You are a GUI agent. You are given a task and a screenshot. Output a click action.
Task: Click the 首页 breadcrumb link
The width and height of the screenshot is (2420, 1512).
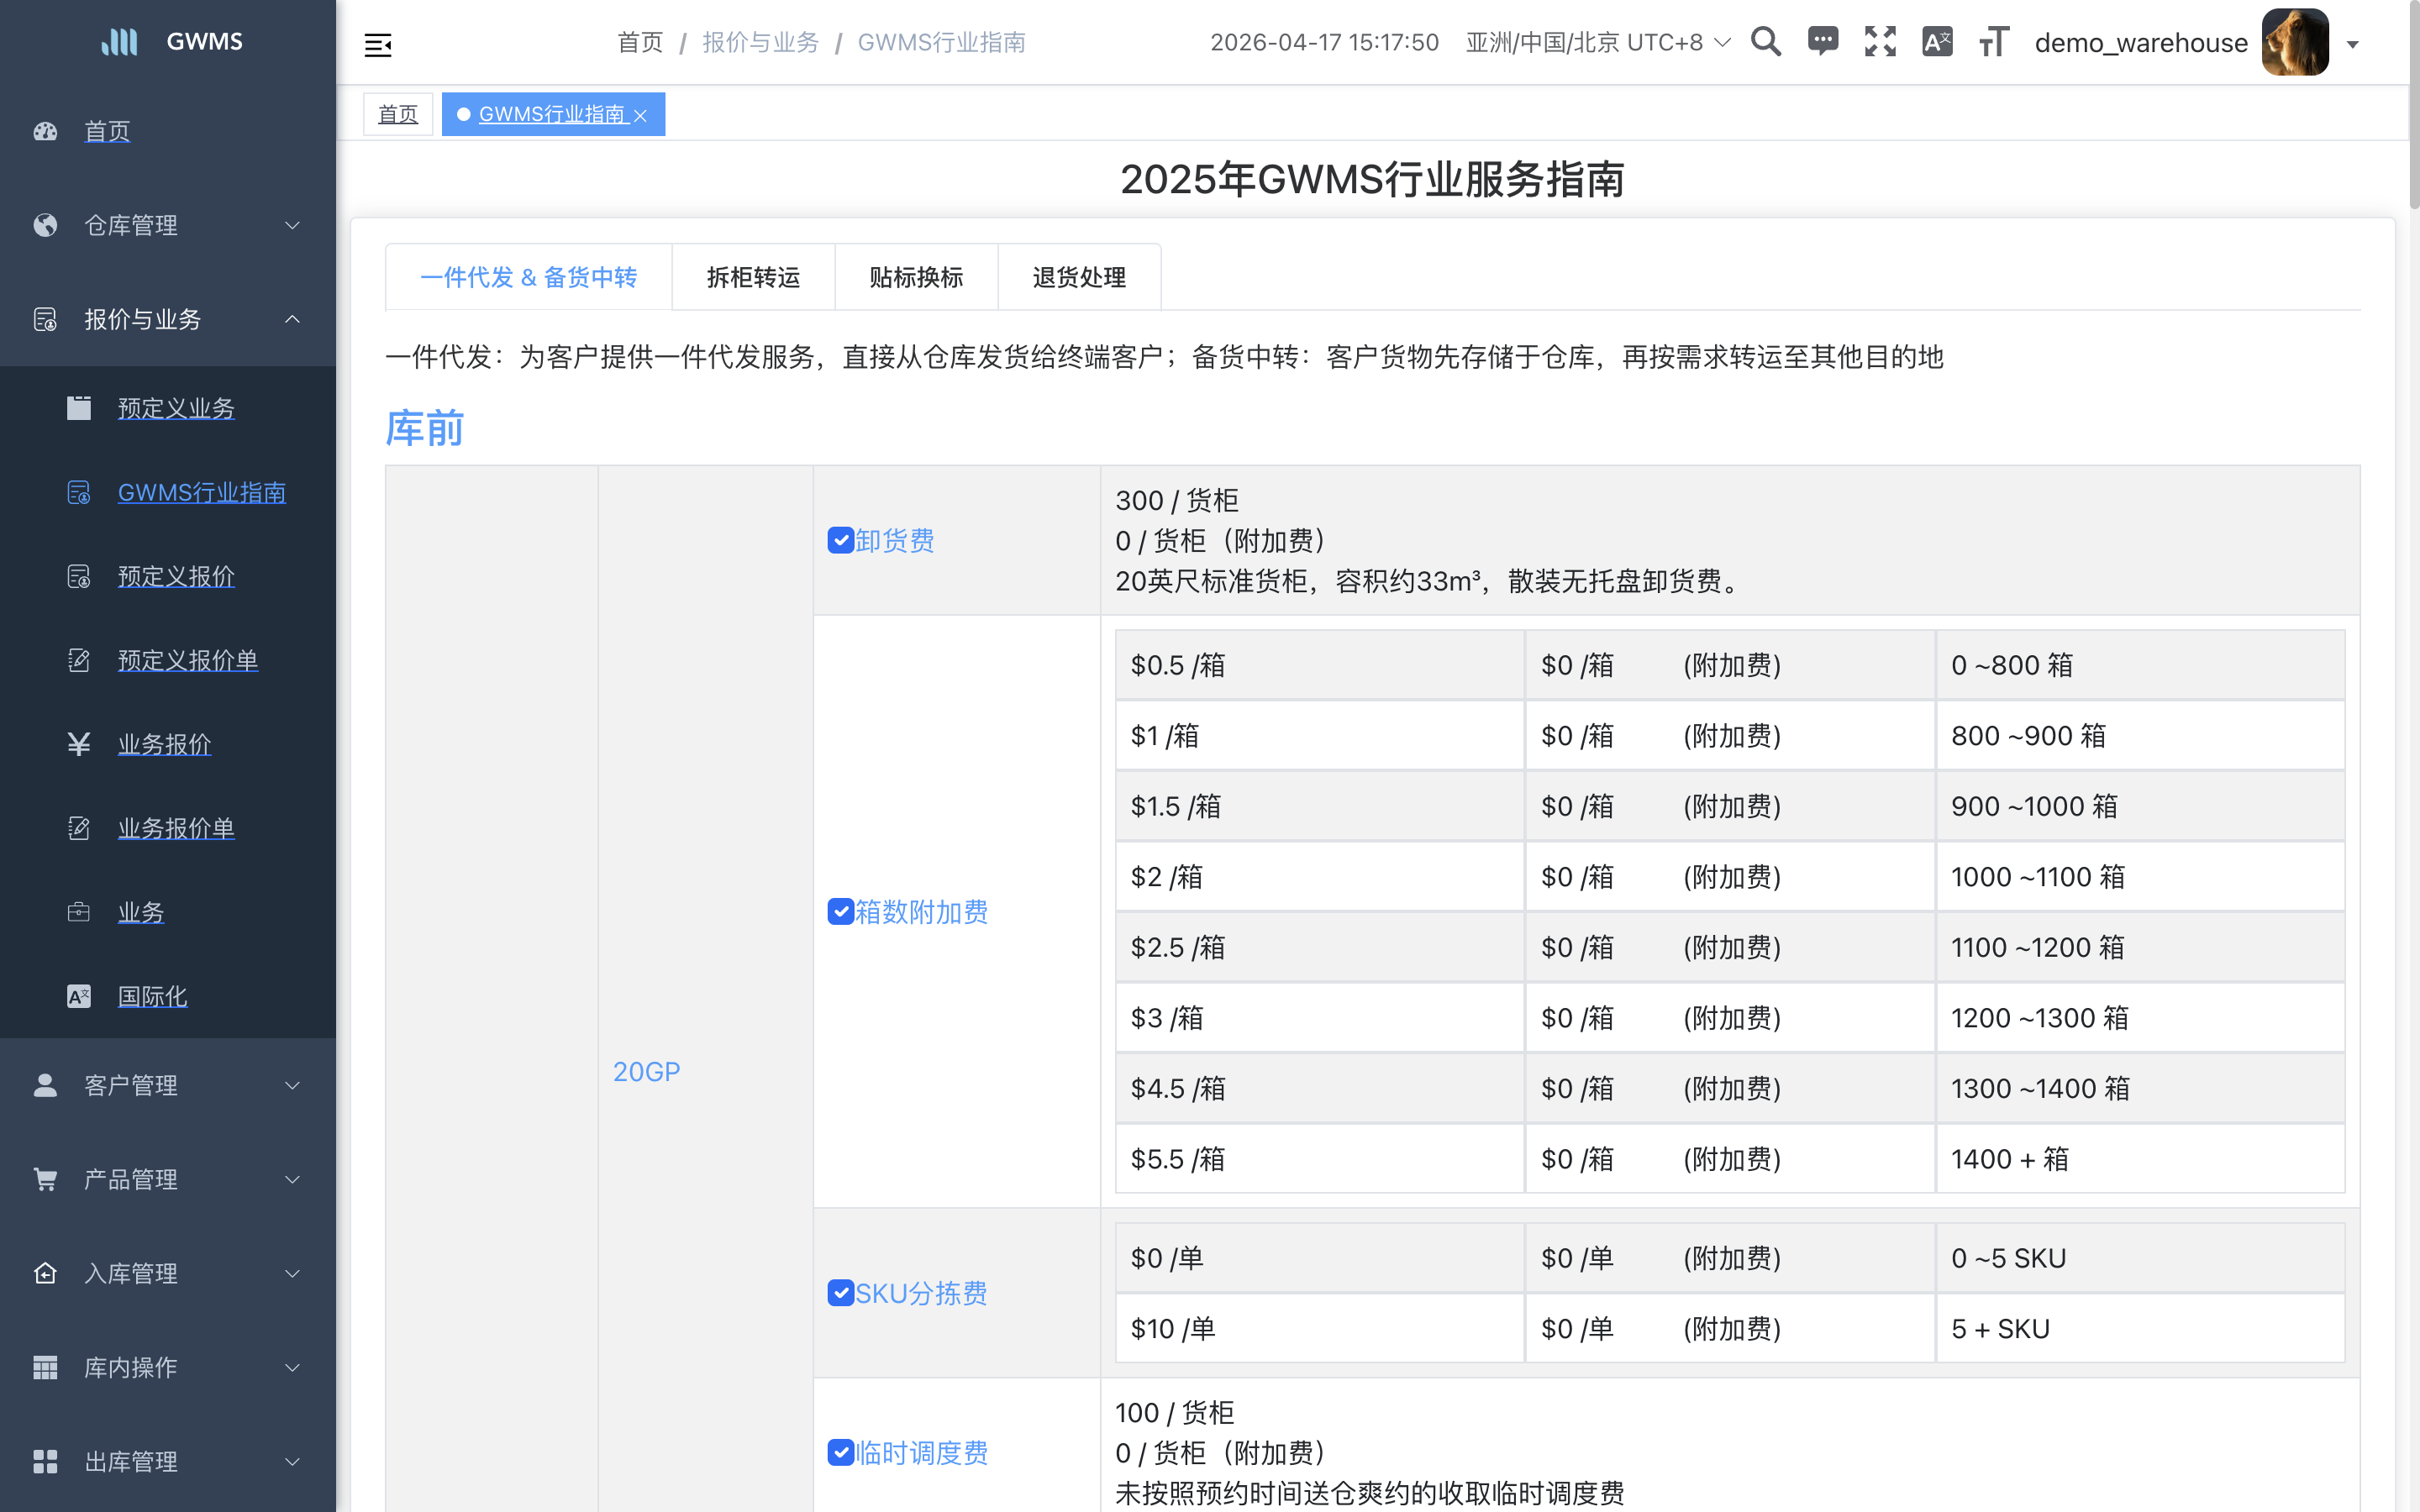click(640, 42)
